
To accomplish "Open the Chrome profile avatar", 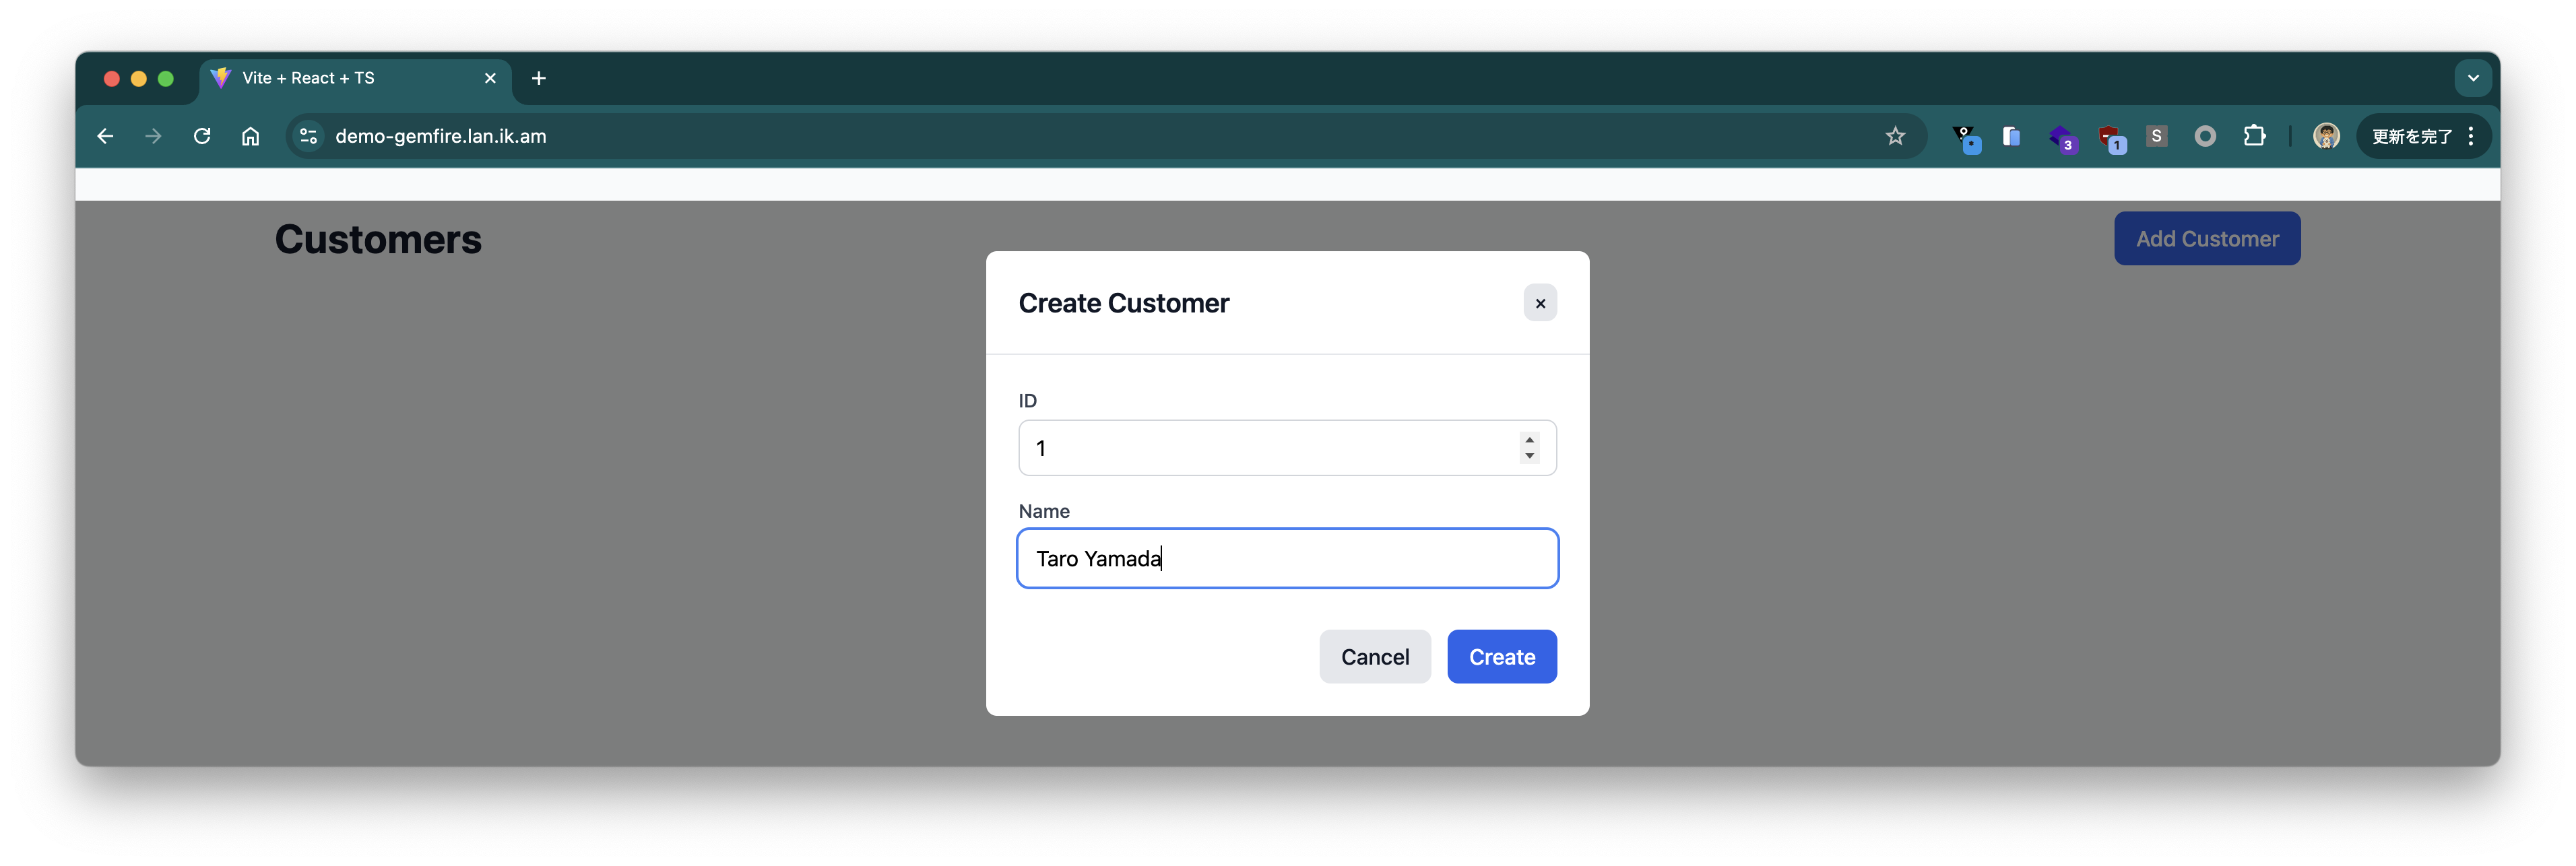I will [x=2326, y=136].
